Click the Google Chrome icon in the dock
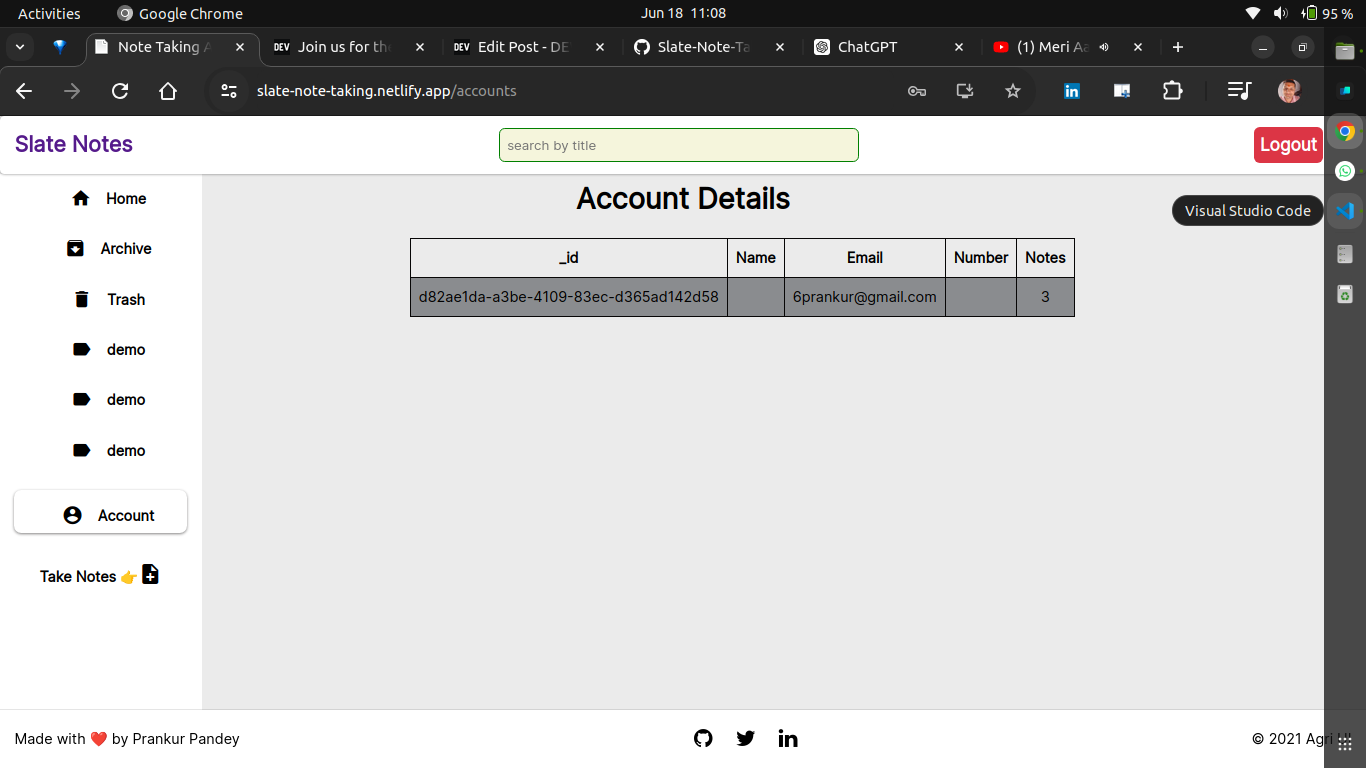Screen dimensions: 1366x768 [1345, 131]
